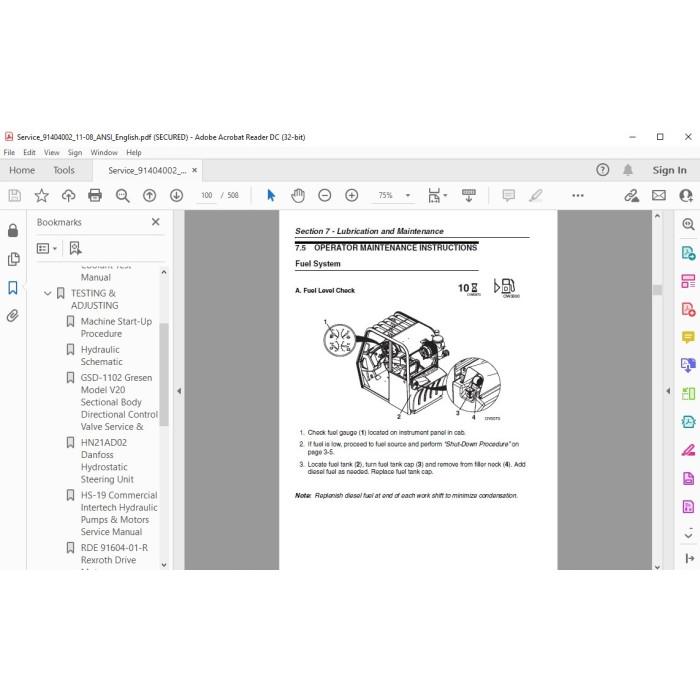Open more tools ellipsis menu
700x700 pixels.
pos(578,196)
